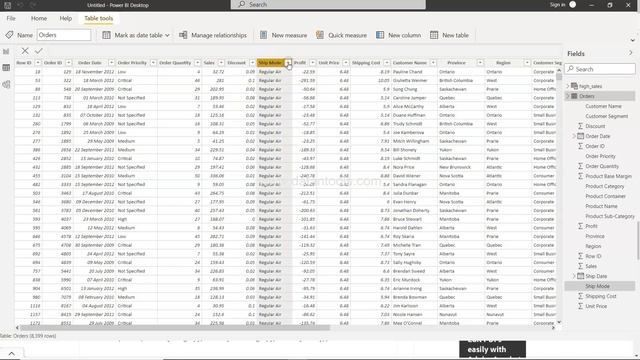Screen dimensions: 640x360
Task: Cancel the formula with the X icon
Action: tap(25, 51)
